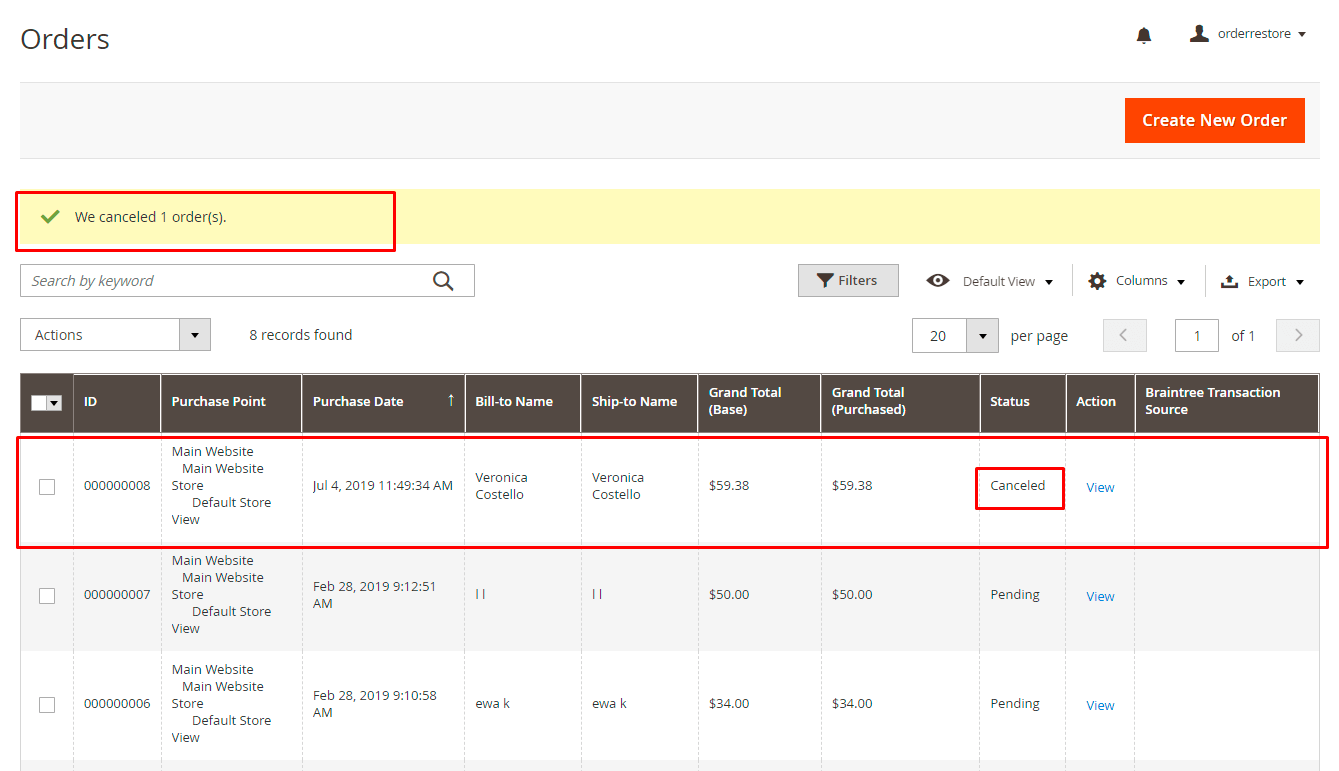
Task: Click date Feb 28, 2019 9:12:51 AM
Action: click(375, 595)
